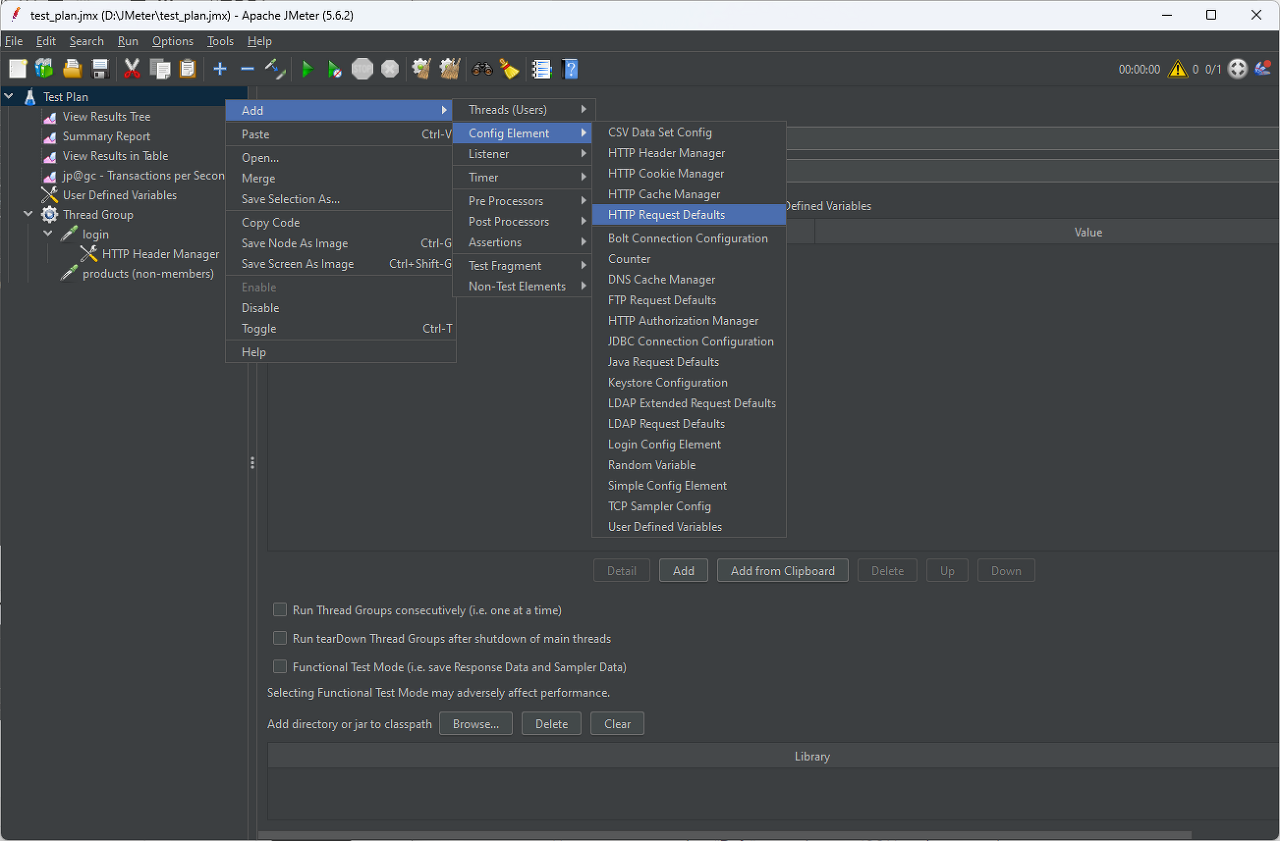Click the Reset Search brush icon

pos(510,69)
